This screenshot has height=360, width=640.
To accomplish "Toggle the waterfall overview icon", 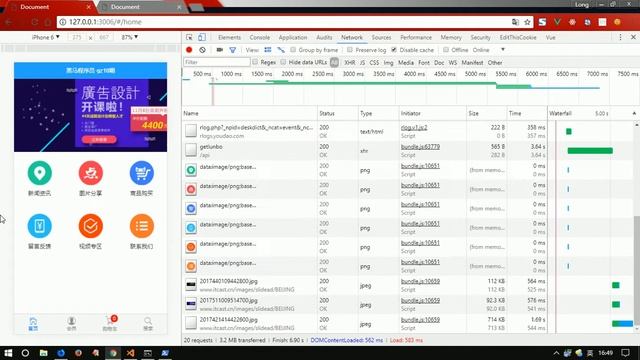I will coord(281,50).
